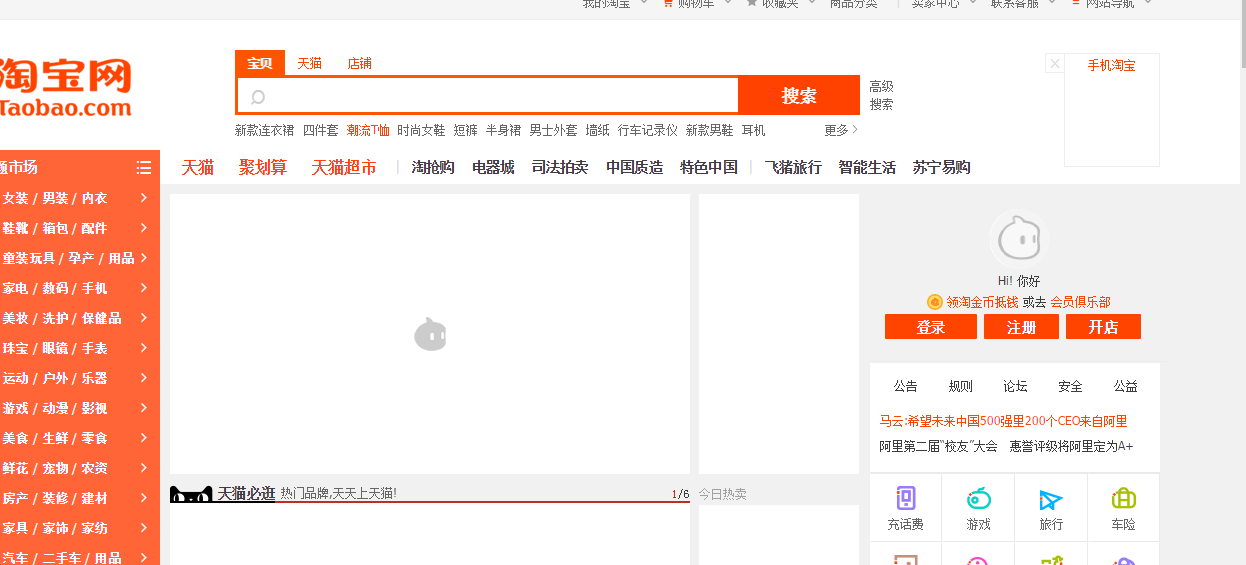Click the main banner placeholder image

pyautogui.click(x=430, y=334)
